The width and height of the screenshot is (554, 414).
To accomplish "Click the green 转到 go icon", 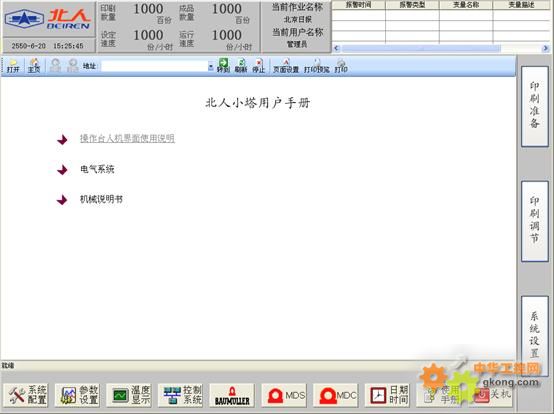I will [x=223, y=66].
